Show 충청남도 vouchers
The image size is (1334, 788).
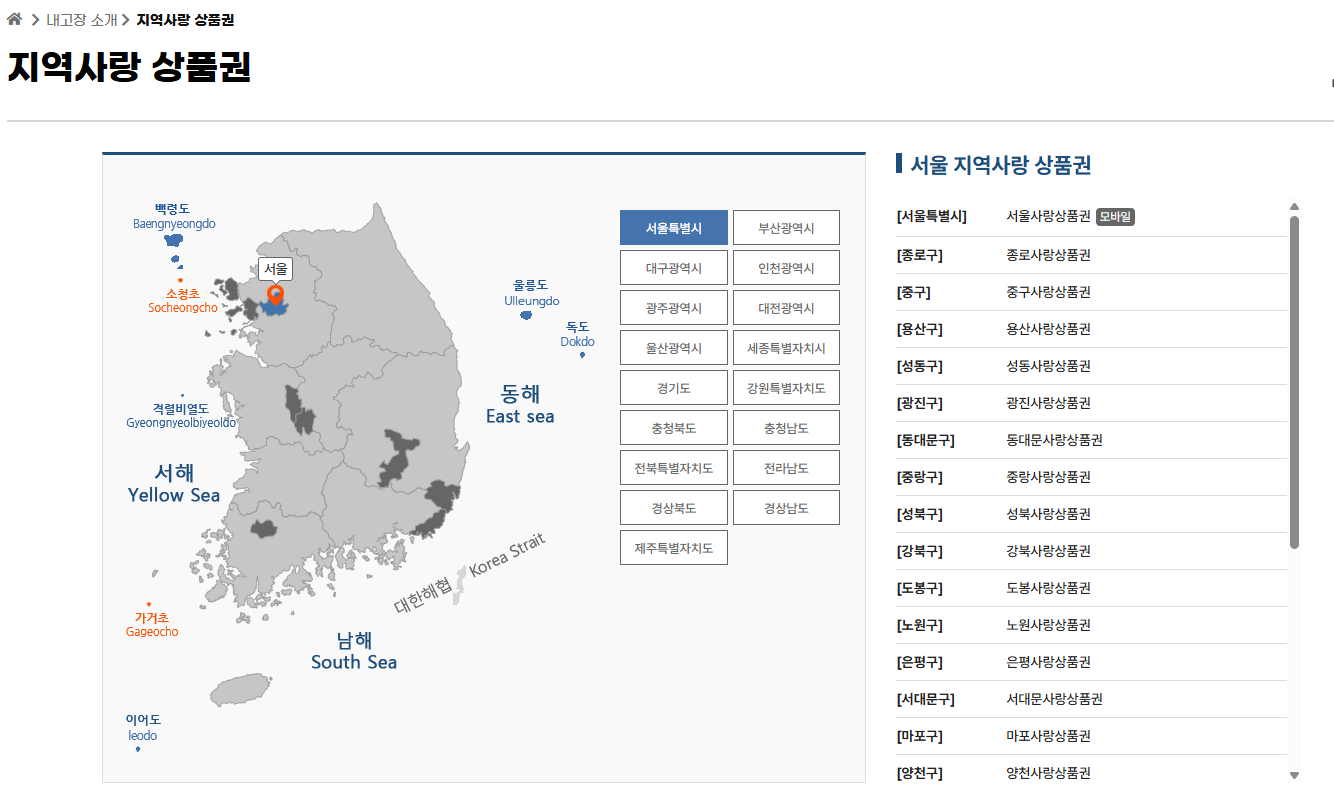(786, 428)
